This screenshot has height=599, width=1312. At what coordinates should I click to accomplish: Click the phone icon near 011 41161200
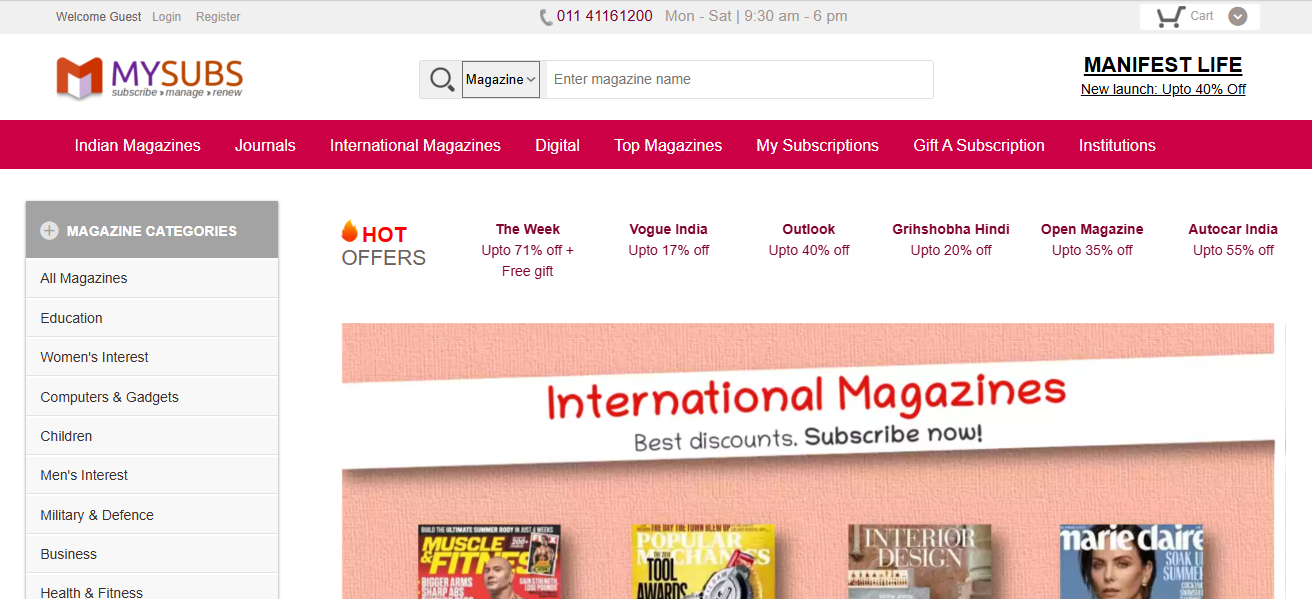pyautogui.click(x=546, y=17)
